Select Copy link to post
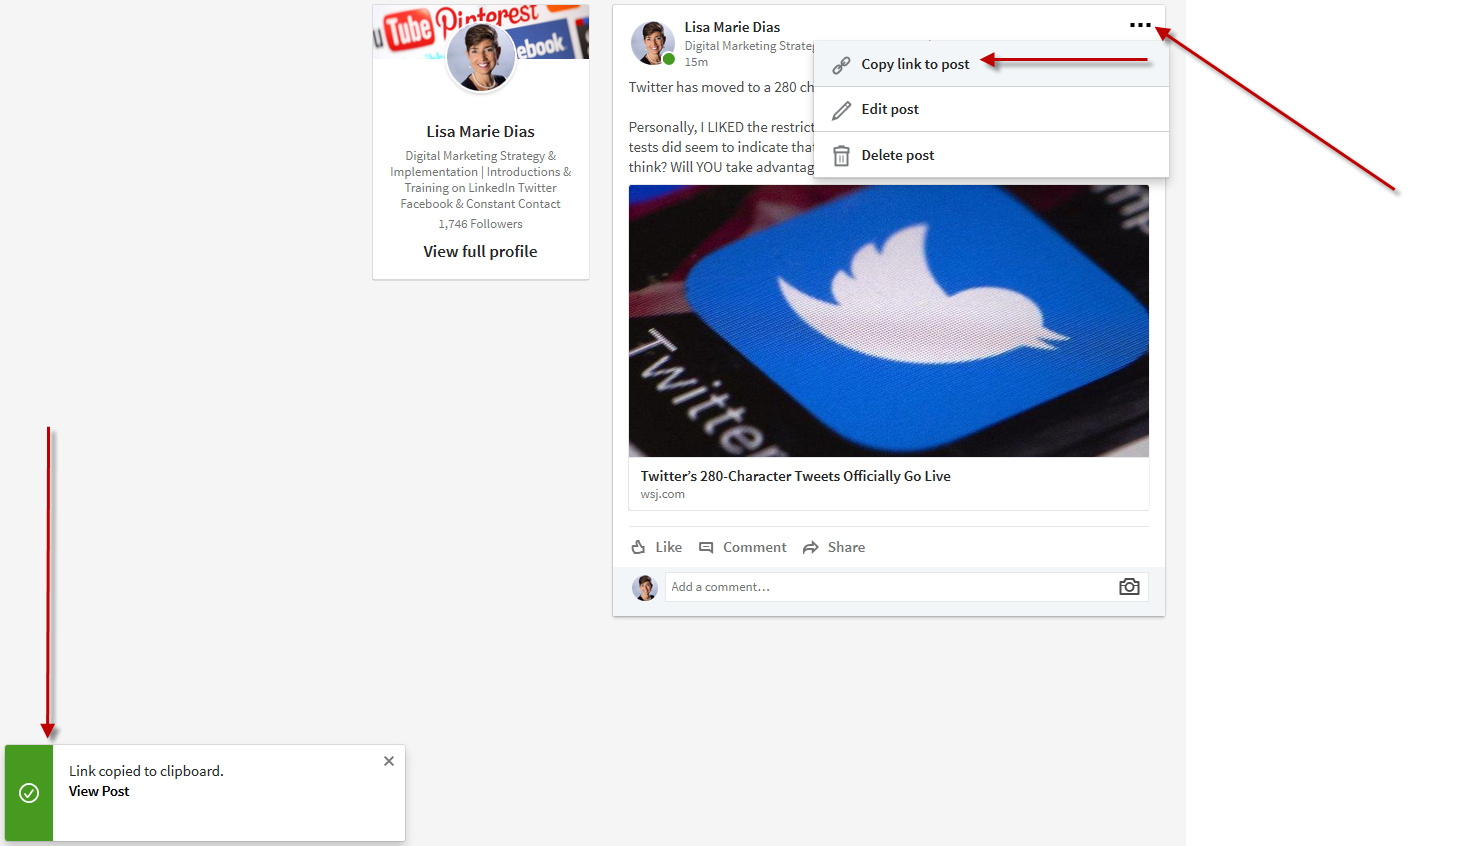The height and width of the screenshot is (846, 1458). [x=915, y=63]
